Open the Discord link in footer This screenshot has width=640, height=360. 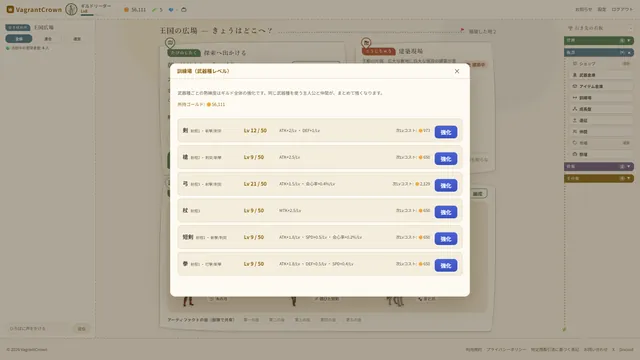[626, 350]
